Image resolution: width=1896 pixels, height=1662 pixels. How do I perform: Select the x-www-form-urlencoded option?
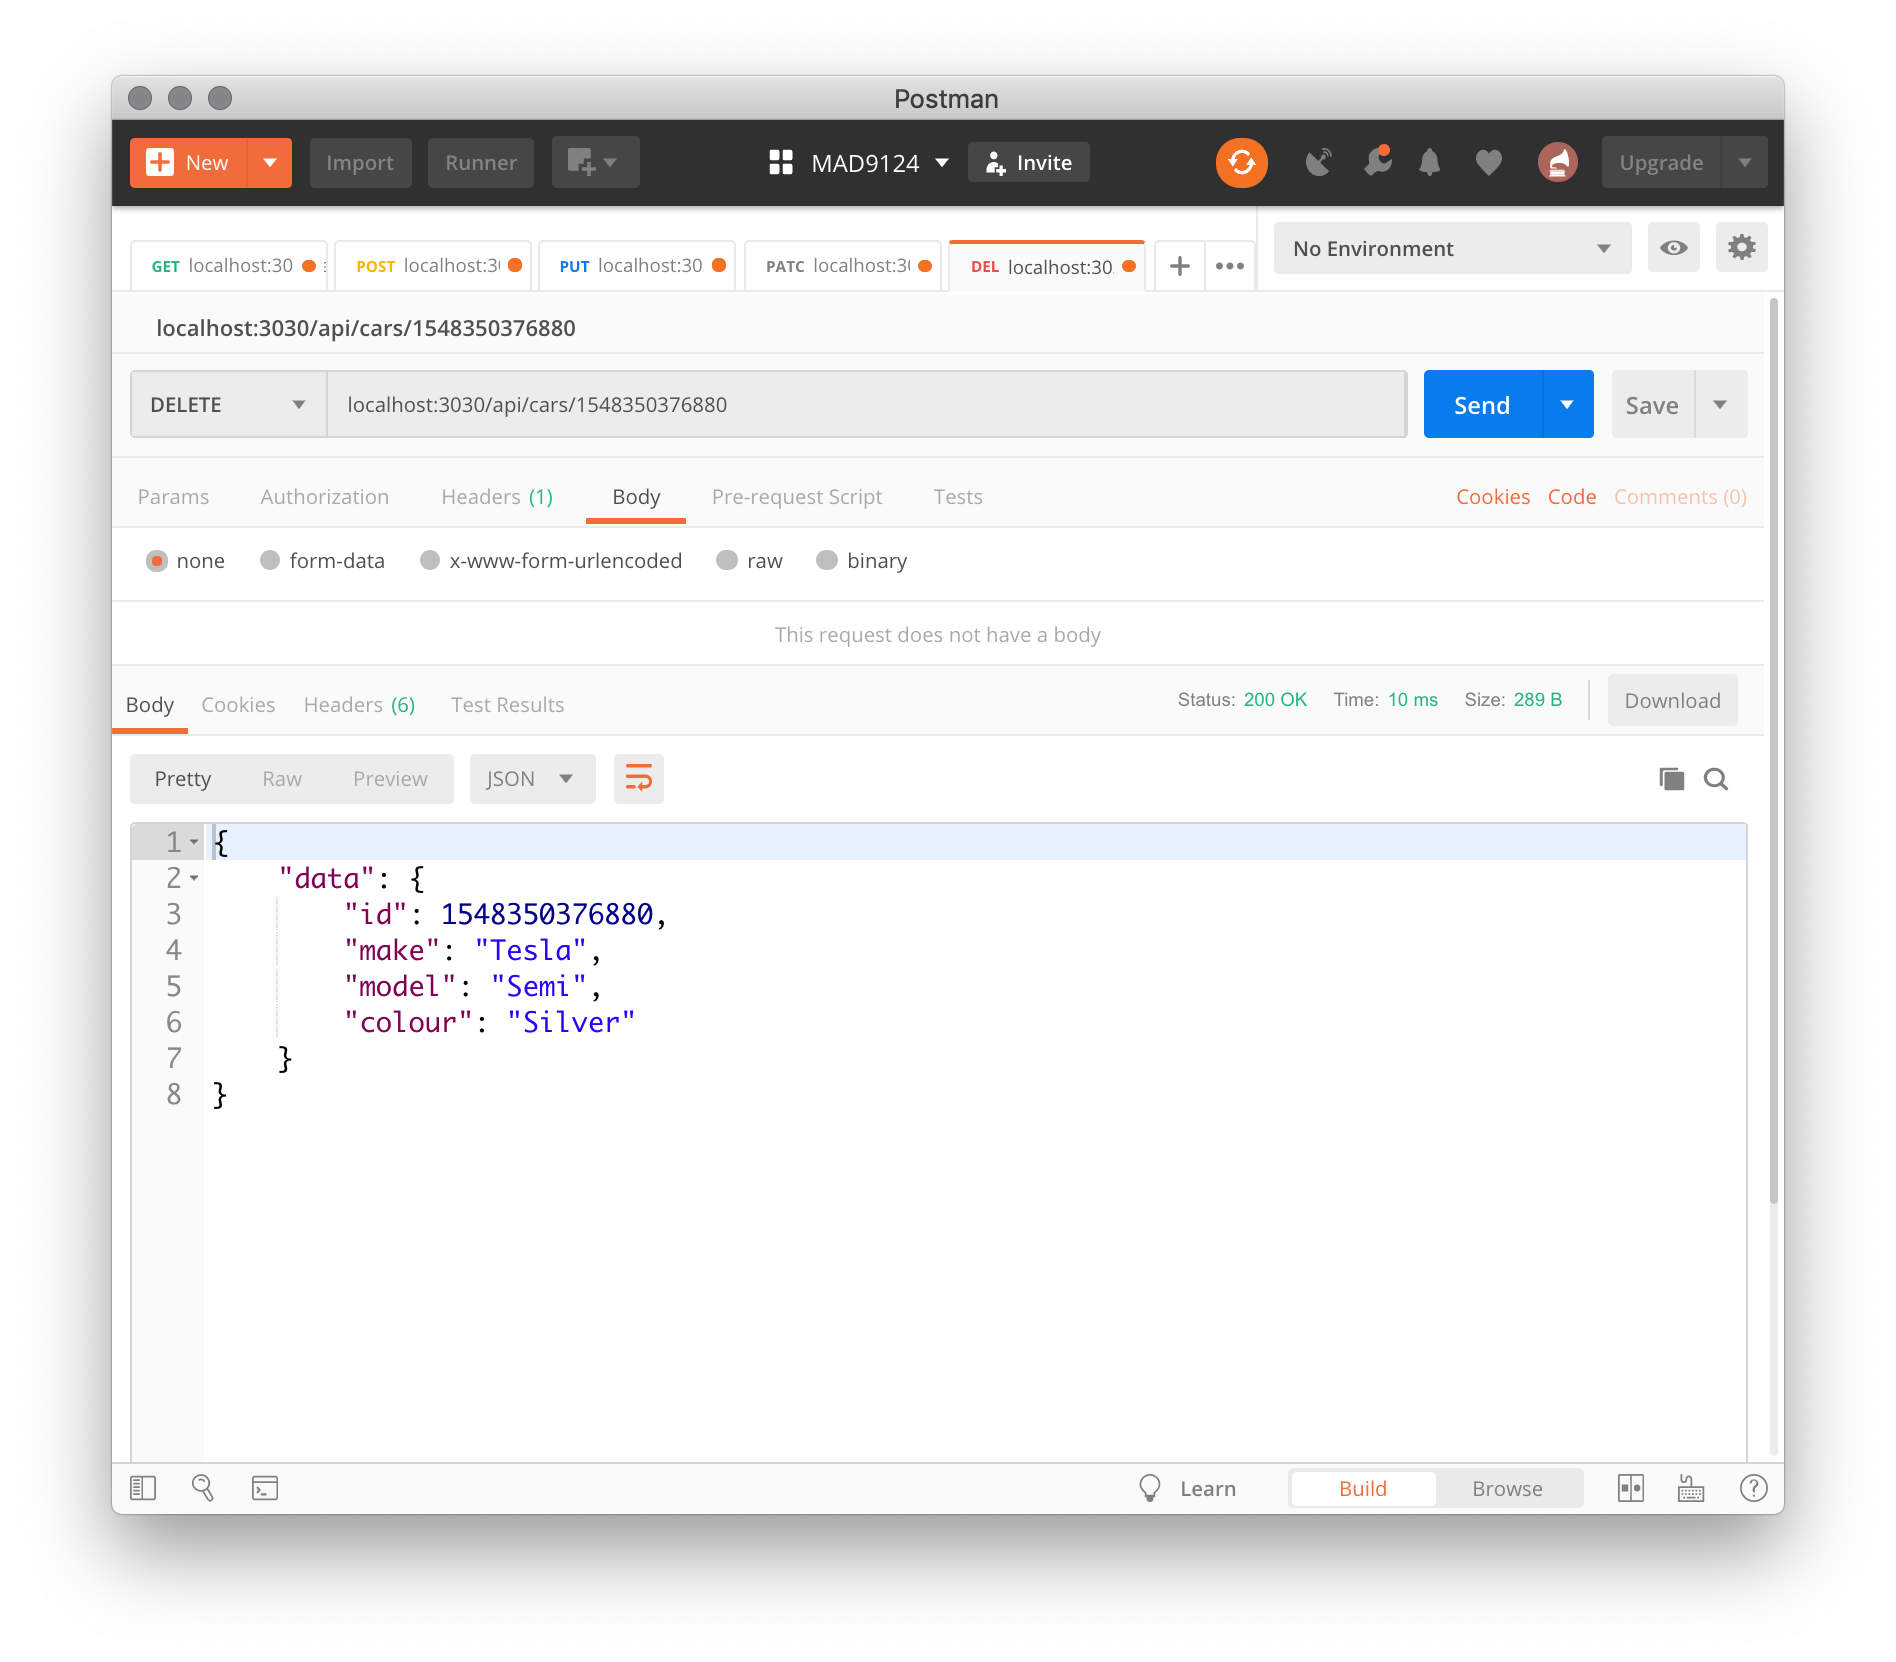tap(430, 561)
